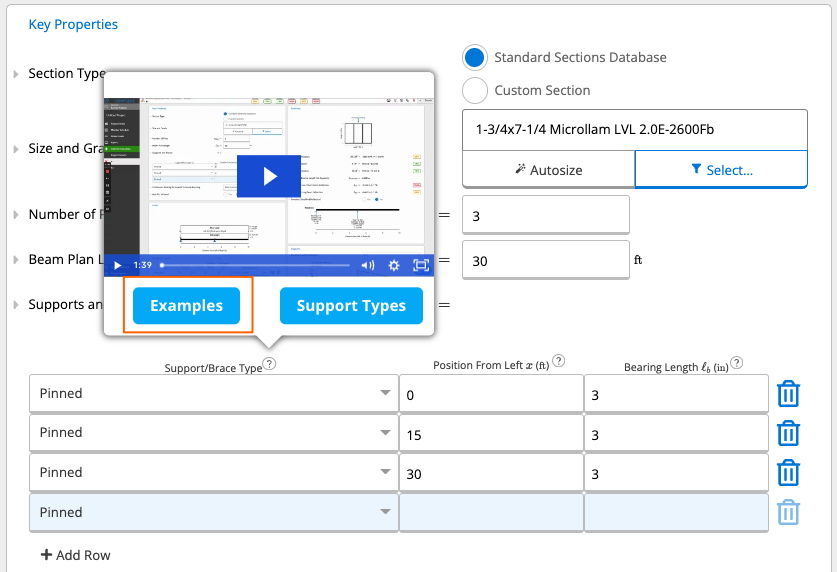Viewport: 837px width, 572px height.
Task: Open help for Position From Left column
Action: tap(558, 361)
